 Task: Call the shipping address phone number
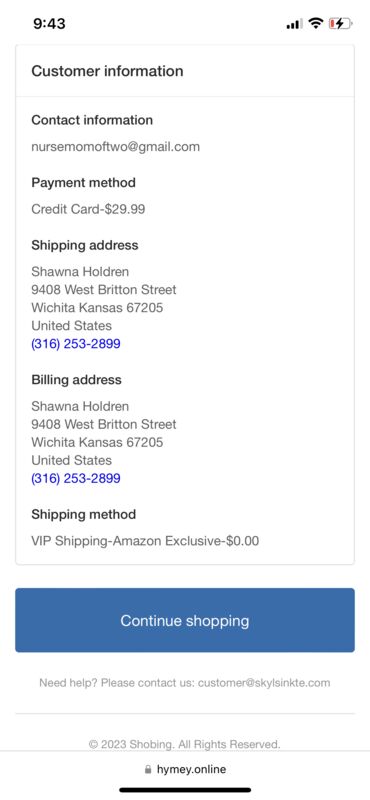pos(76,343)
